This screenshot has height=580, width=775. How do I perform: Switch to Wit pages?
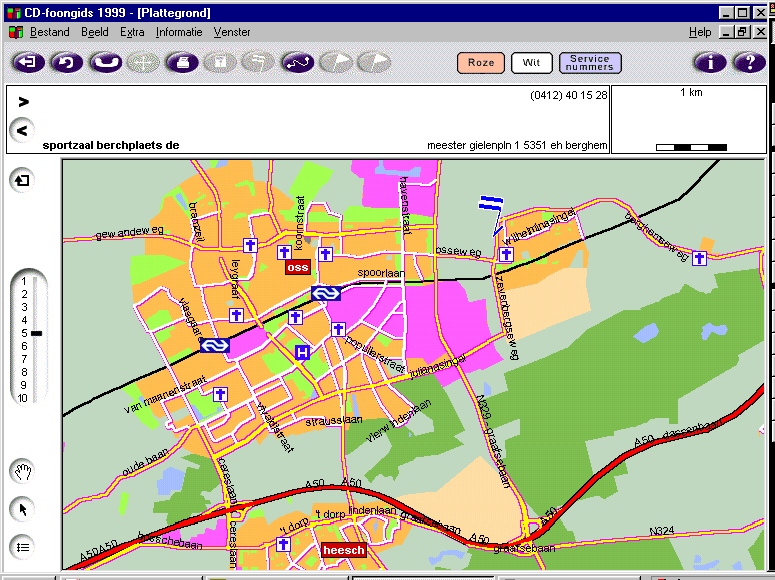[x=531, y=63]
